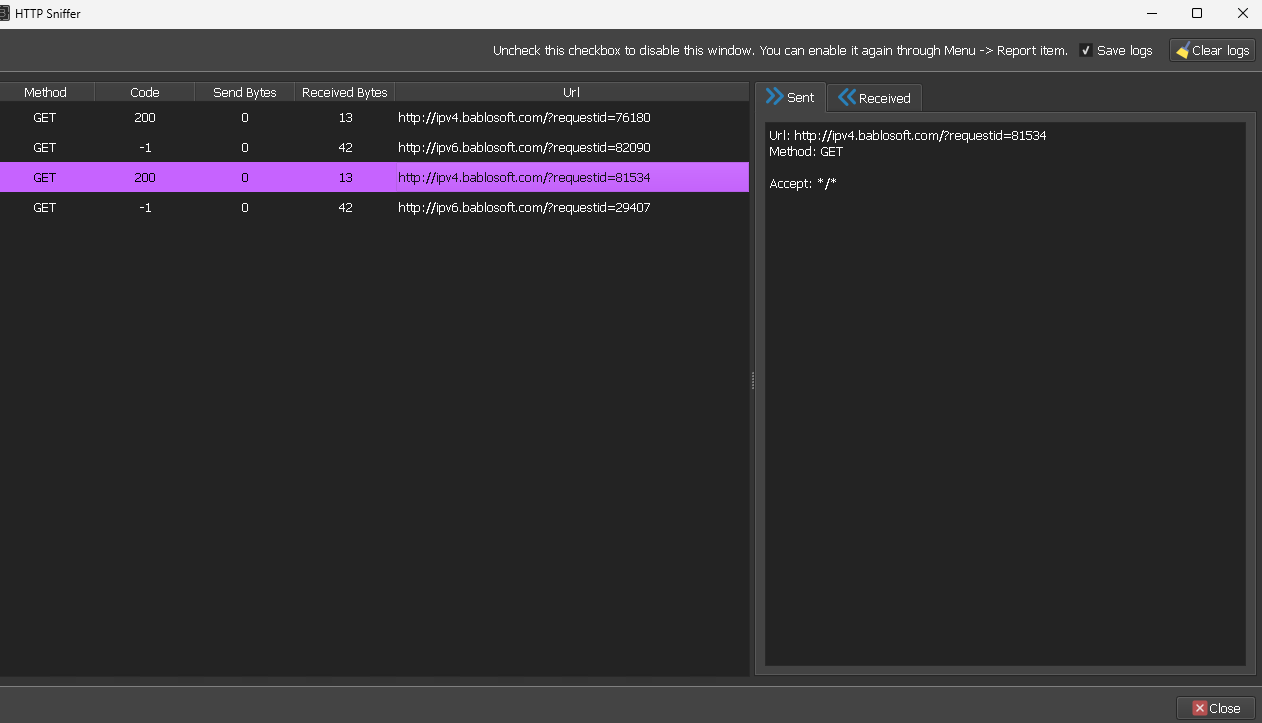1262x723 pixels.
Task: Open the Sent tab
Action: coord(790,97)
